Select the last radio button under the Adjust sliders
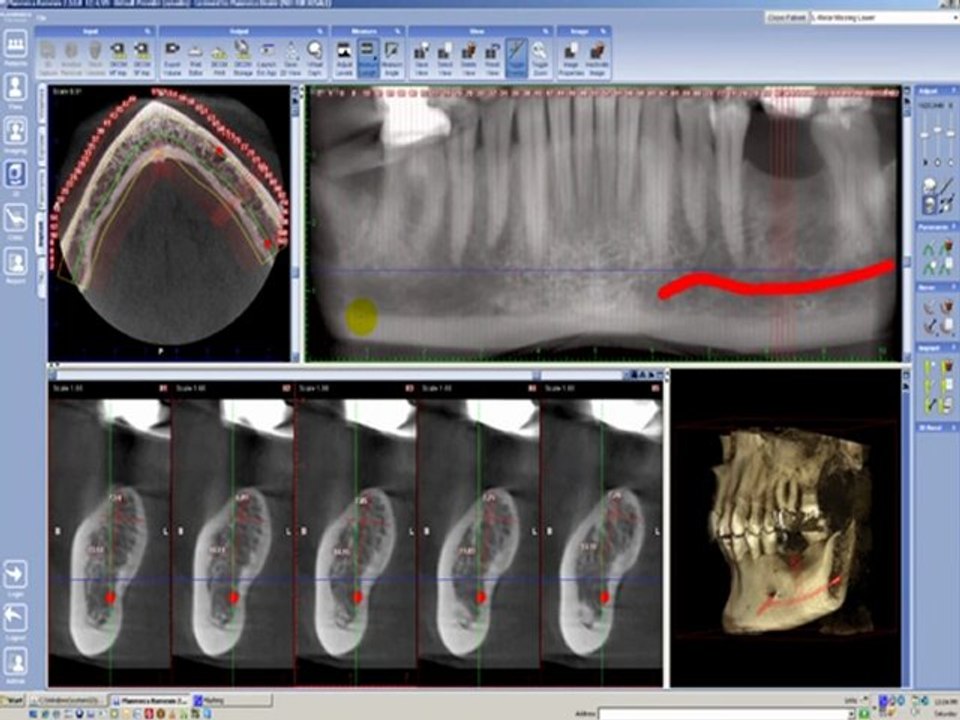This screenshot has height=720, width=960. point(950,162)
